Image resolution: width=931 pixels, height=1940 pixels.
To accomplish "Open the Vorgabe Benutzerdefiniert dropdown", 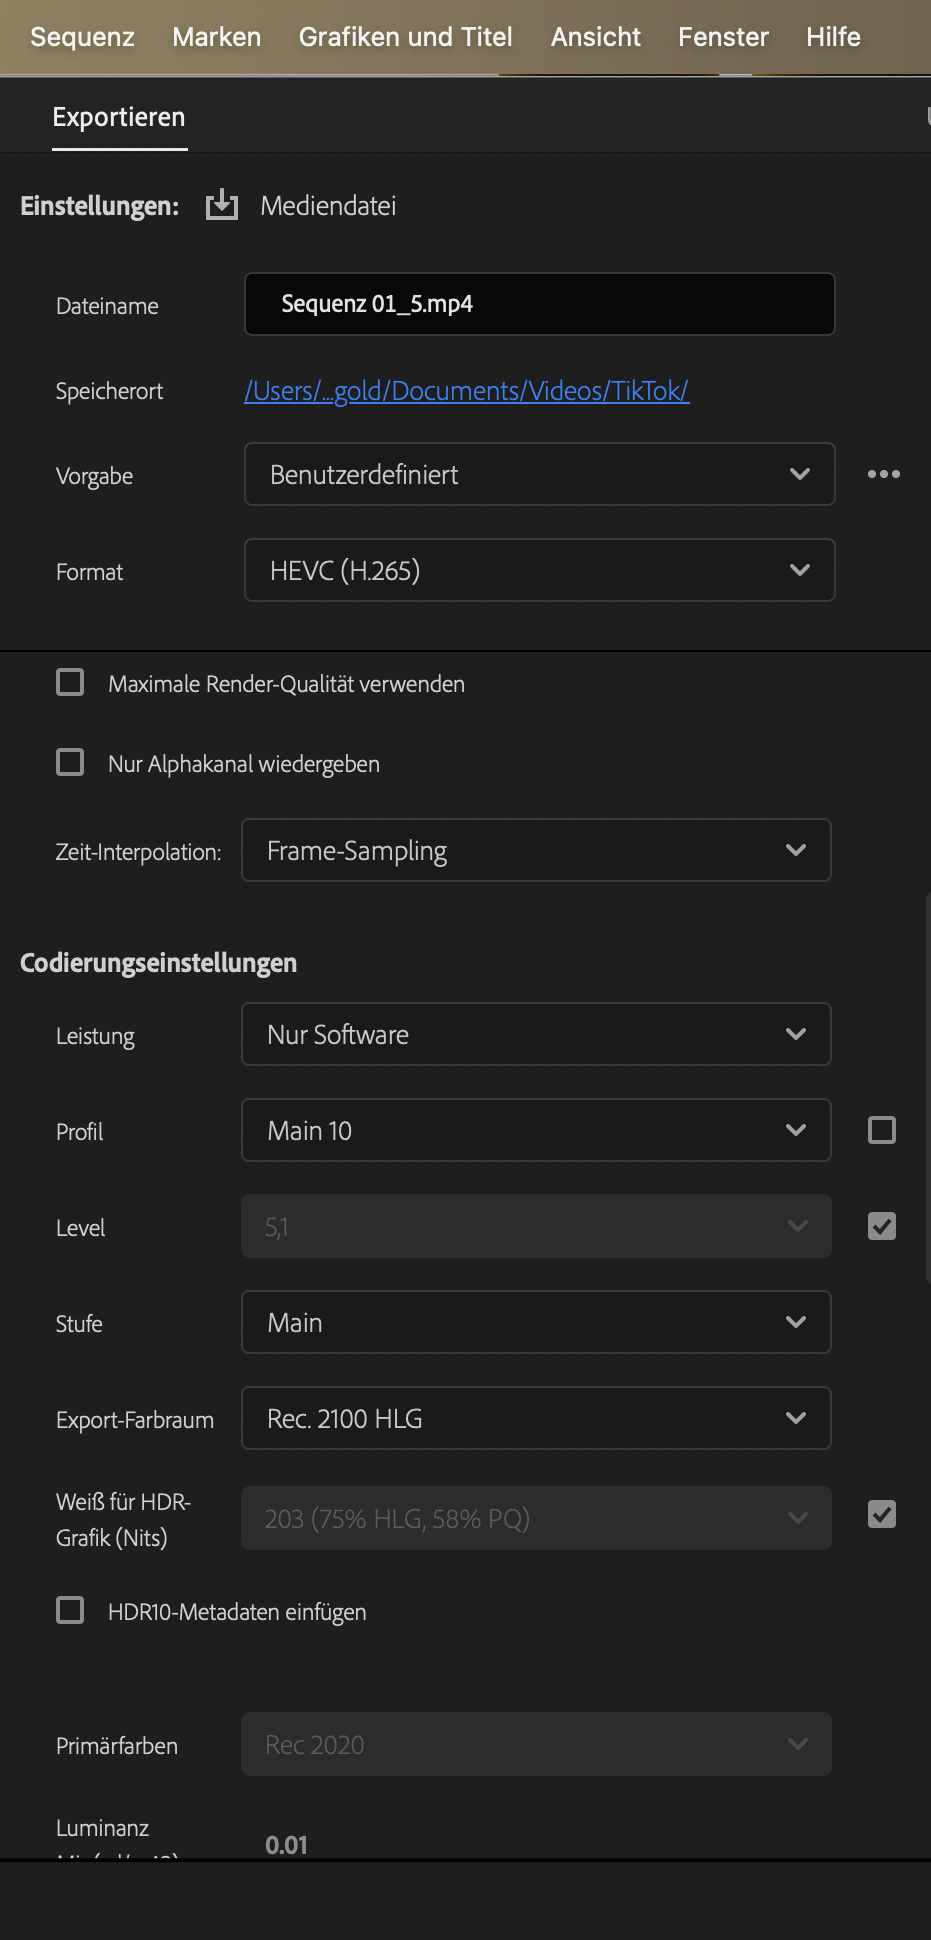I will pyautogui.click(x=539, y=474).
